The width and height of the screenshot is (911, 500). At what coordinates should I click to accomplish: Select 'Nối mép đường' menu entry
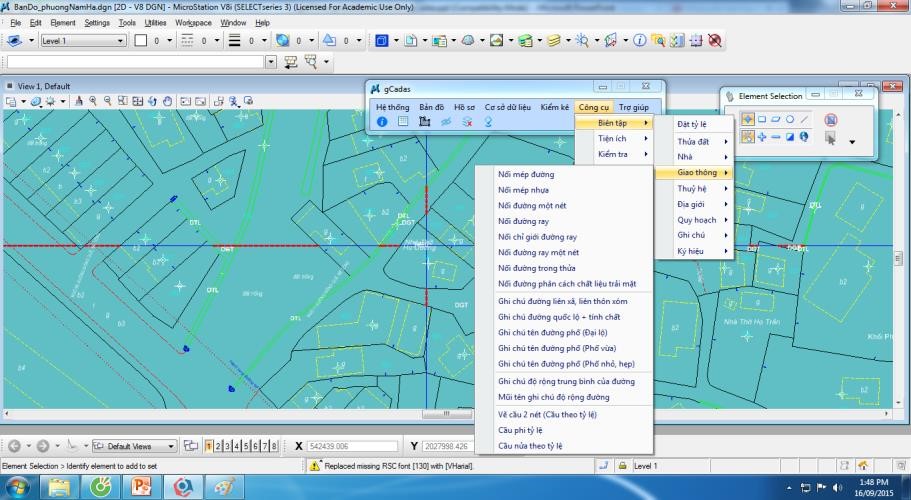[525, 174]
